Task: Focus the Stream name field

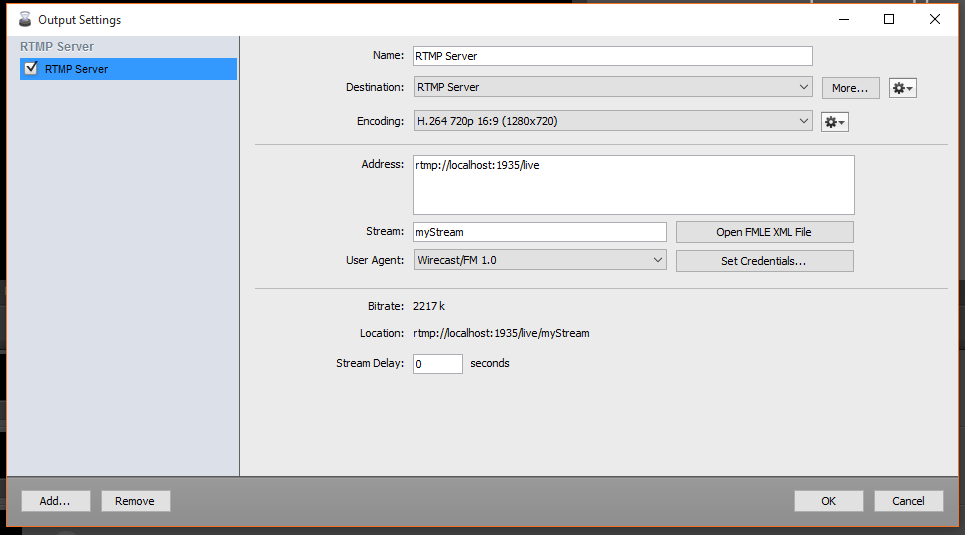Action: (x=540, y=232)
